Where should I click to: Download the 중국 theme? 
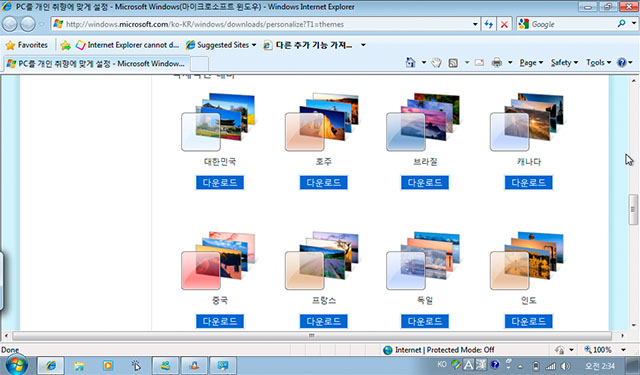click(x=220, y=321)
